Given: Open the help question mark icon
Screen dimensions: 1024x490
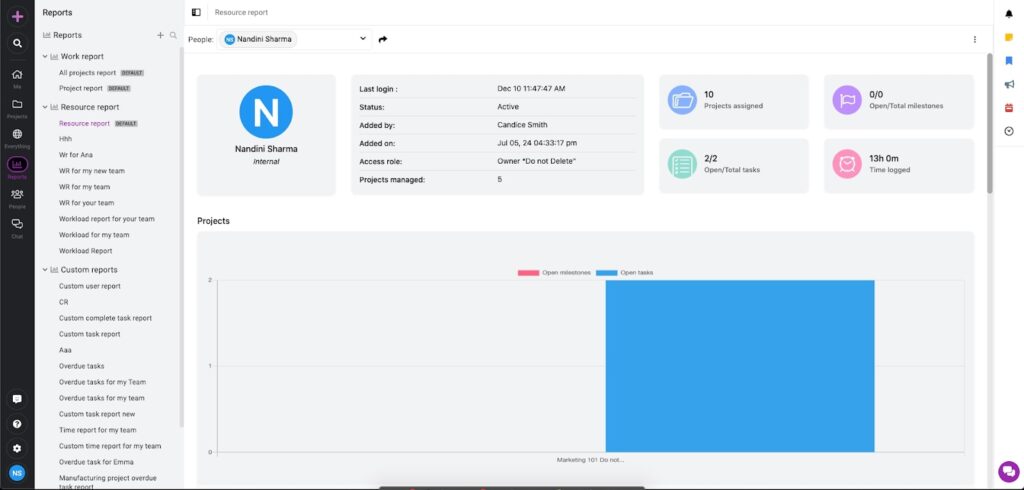Looking at the screenshot, I should (17, 424).
